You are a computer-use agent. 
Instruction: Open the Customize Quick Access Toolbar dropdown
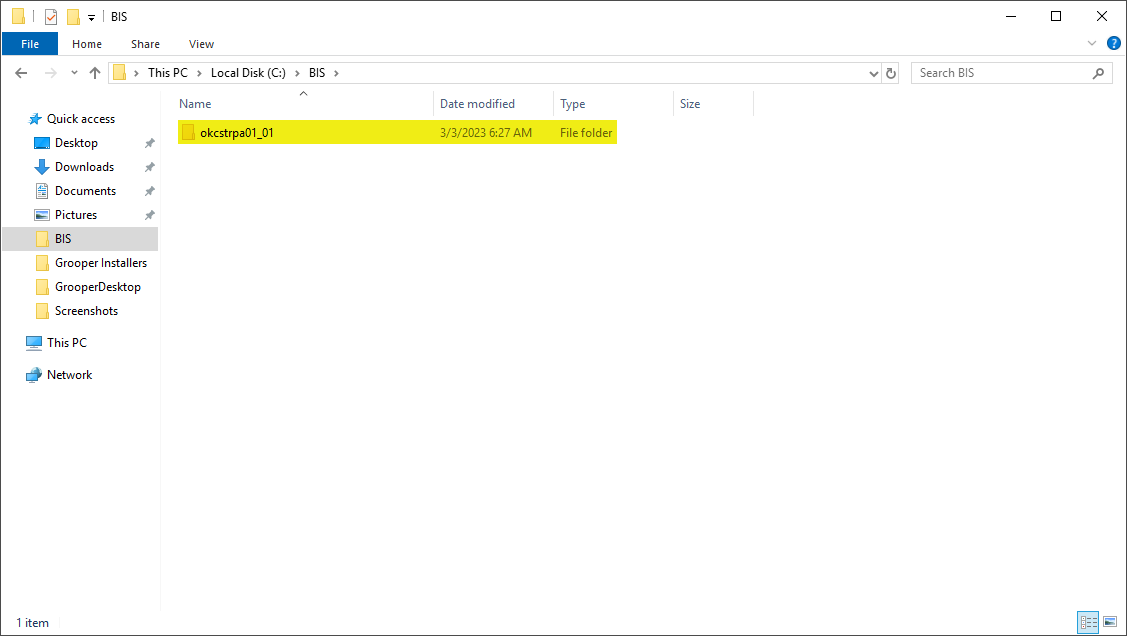click(x=91, y=17)
